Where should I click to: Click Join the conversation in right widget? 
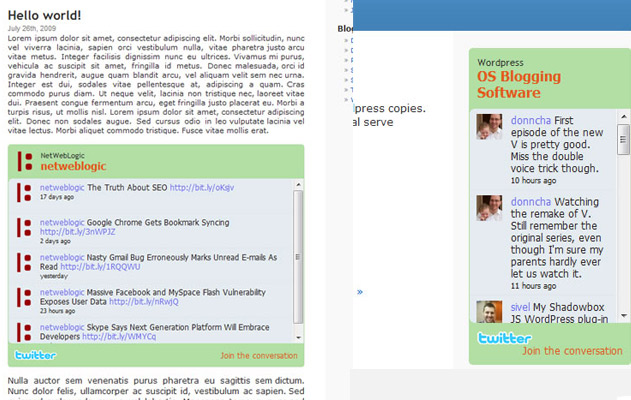tap(572, 351)
